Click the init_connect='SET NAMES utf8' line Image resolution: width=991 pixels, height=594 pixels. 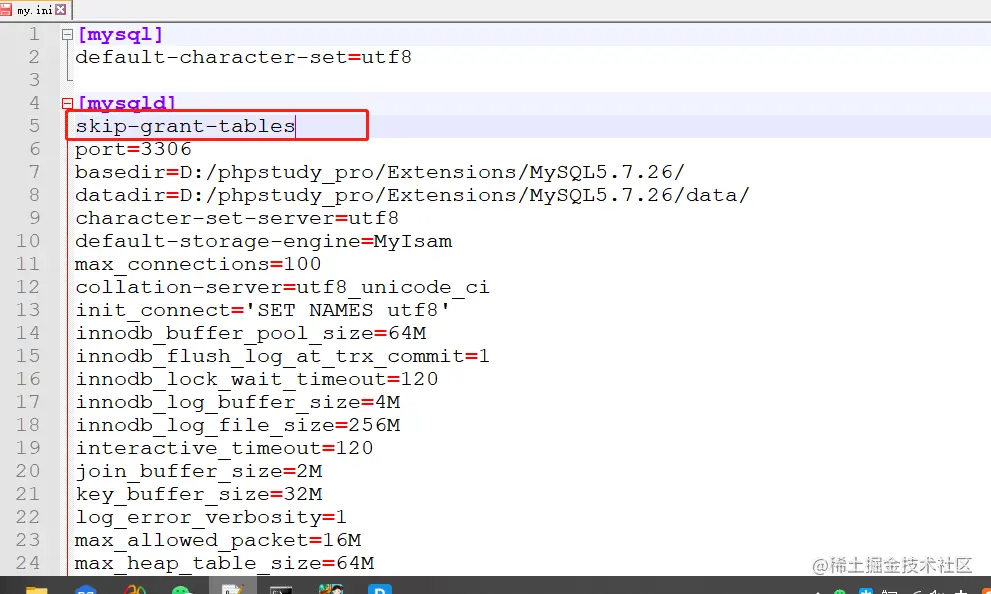(x=263, y=310)
